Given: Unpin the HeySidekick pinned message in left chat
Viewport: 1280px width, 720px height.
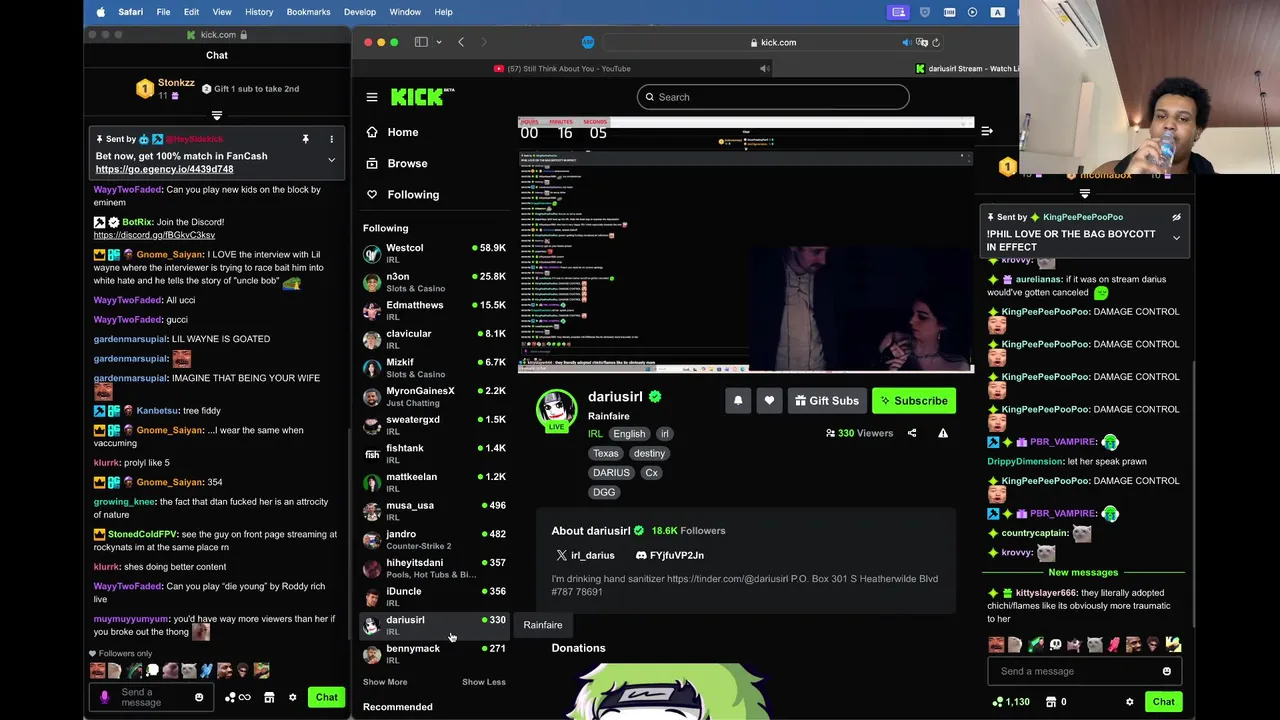Looking at the screenshot, I should pos(306,139).
